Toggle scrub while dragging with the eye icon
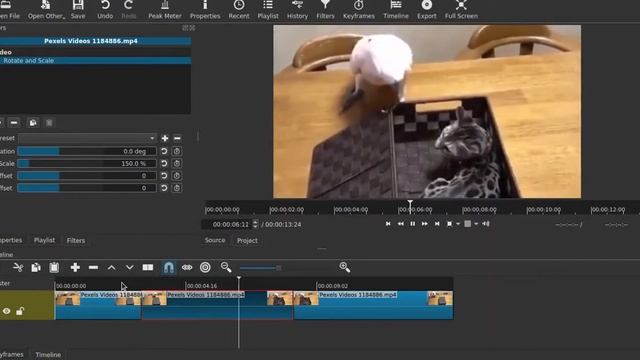Viewport: 640px width, 360px height. (187, 267)
